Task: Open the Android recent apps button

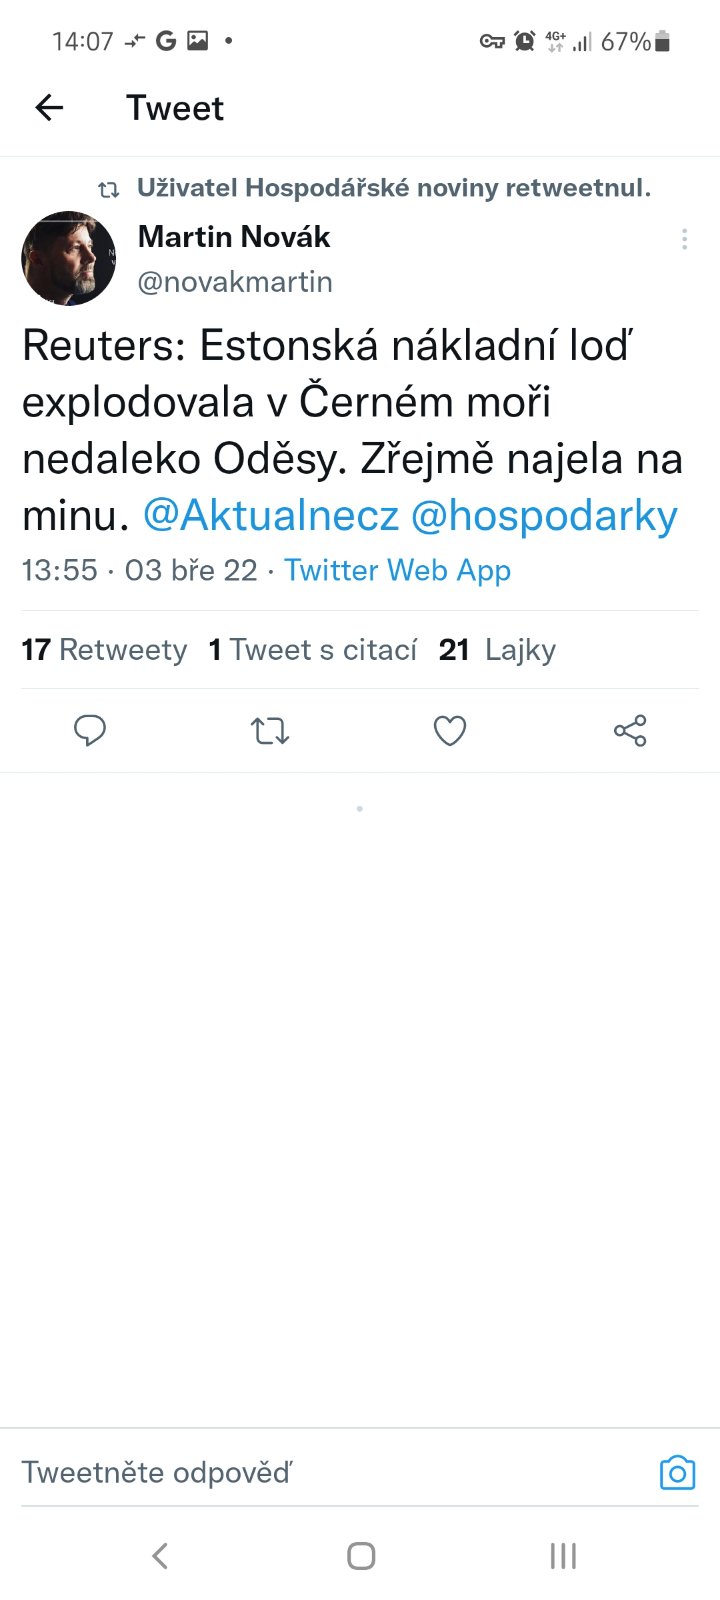Action: [x=563, y=1556]
